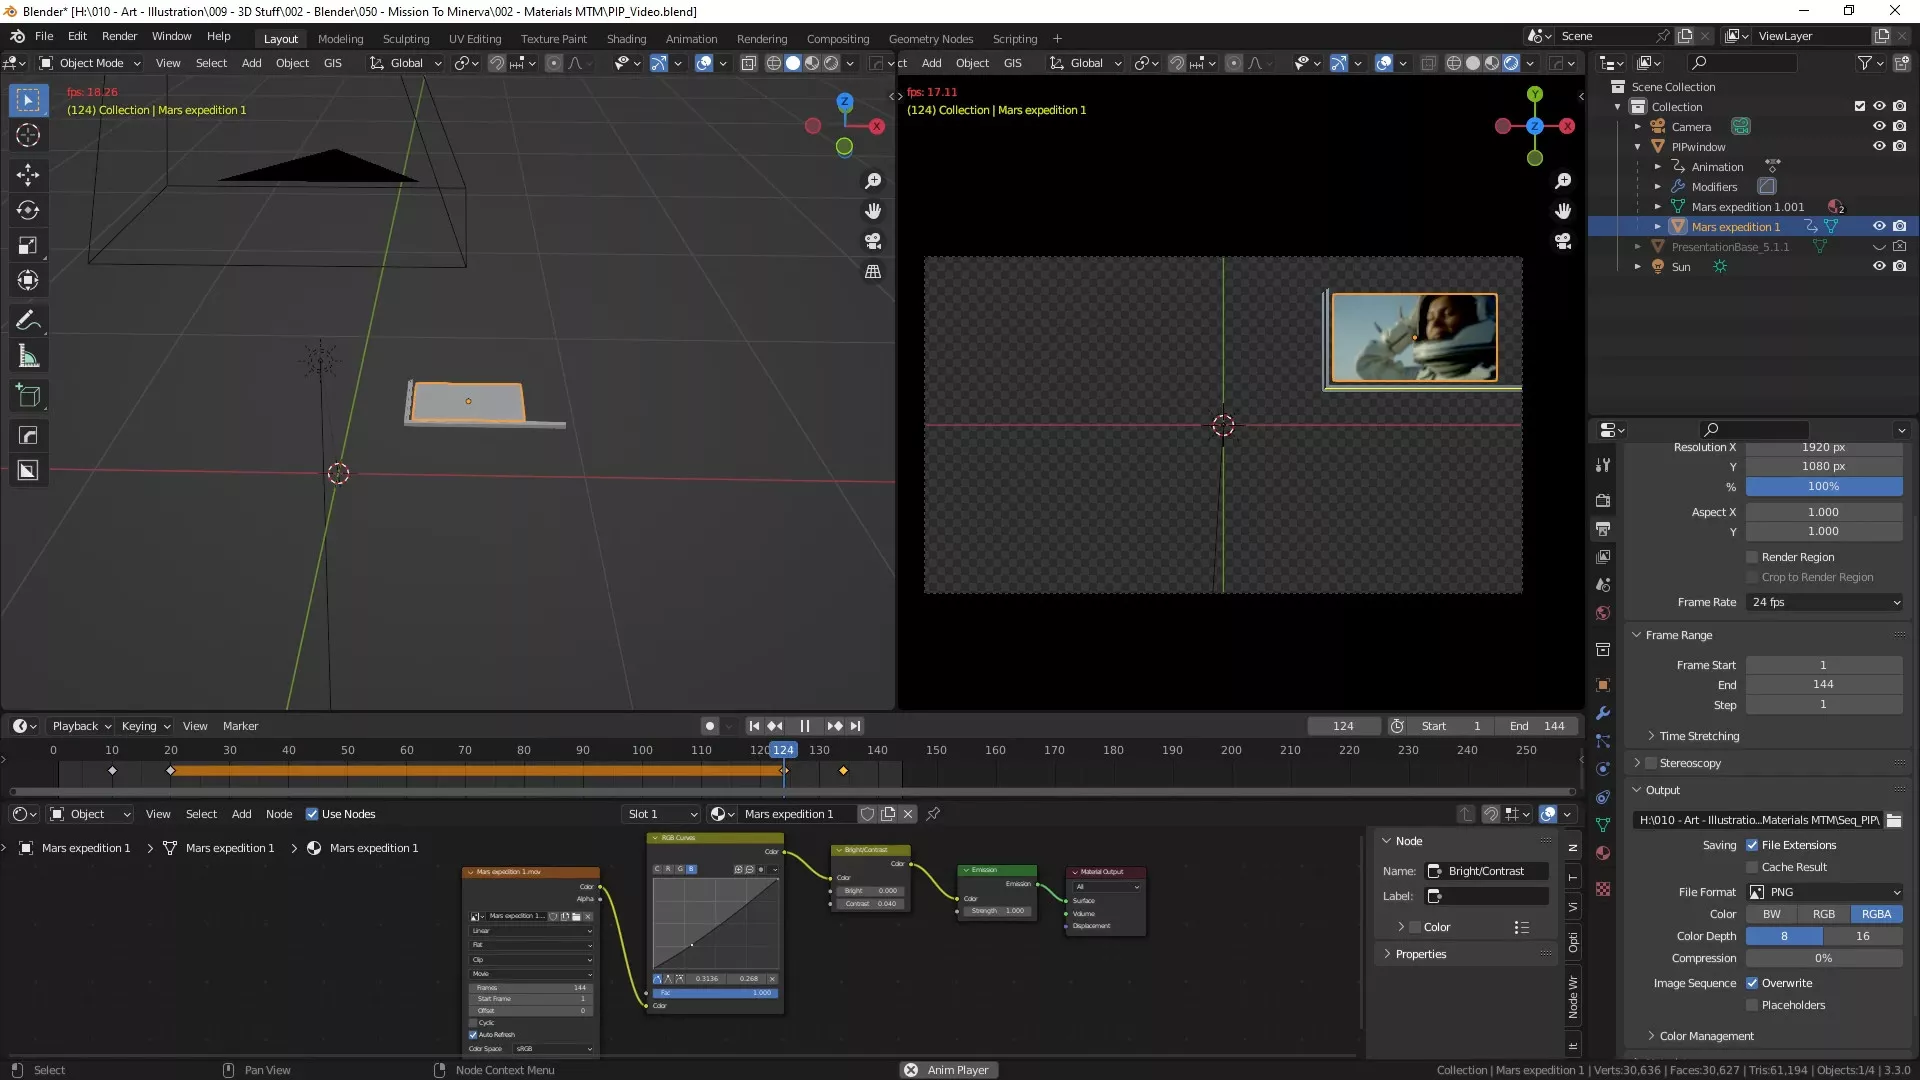The height and width of the screenshot is (1080, 1920).
Task: Toggle camera view in the left viewport
Action: [x=873, y=241]
